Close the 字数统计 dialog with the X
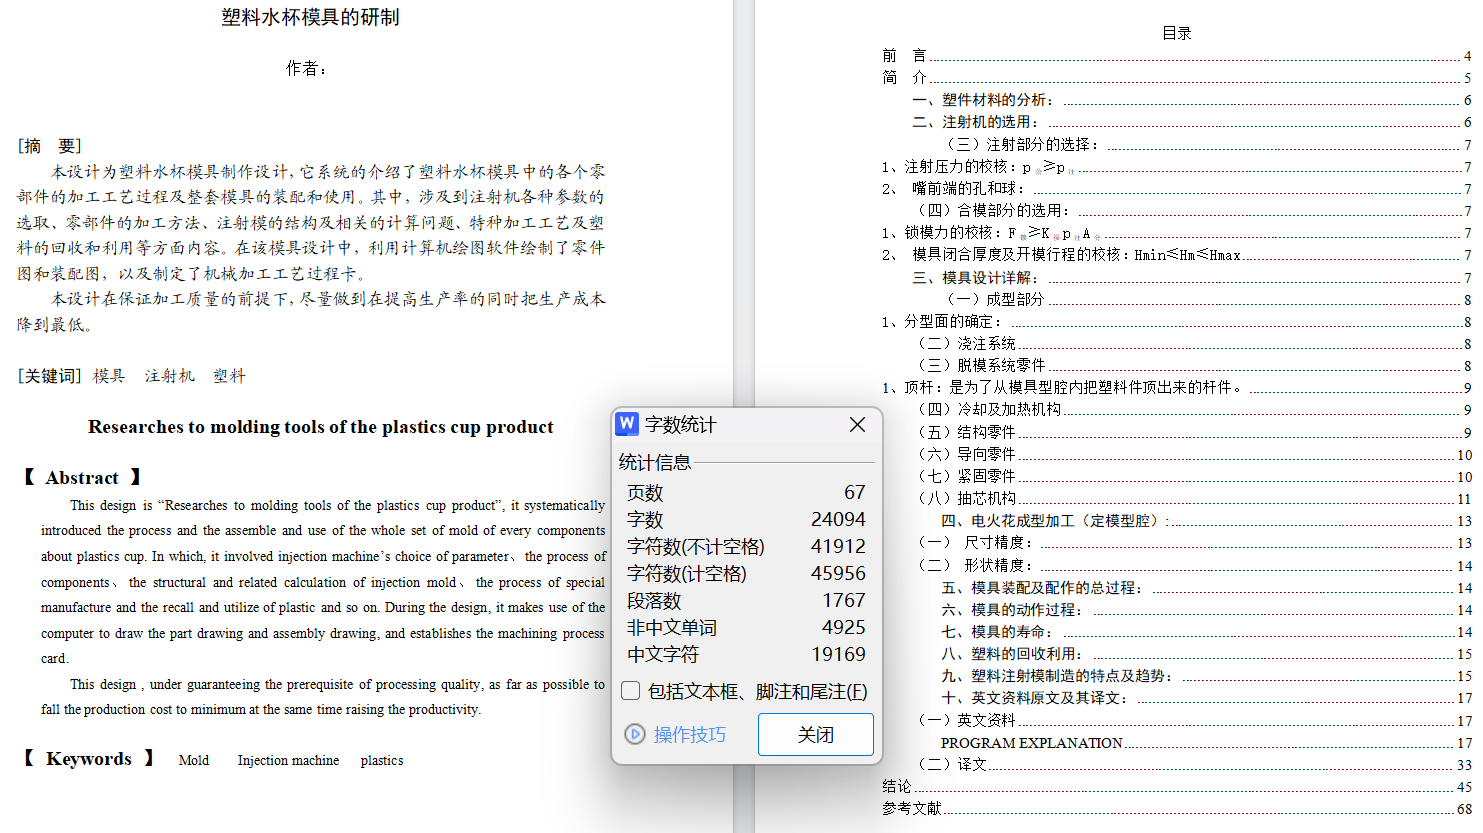The height and width of the screenshot is (833, 1483). [x=857, y=425]
